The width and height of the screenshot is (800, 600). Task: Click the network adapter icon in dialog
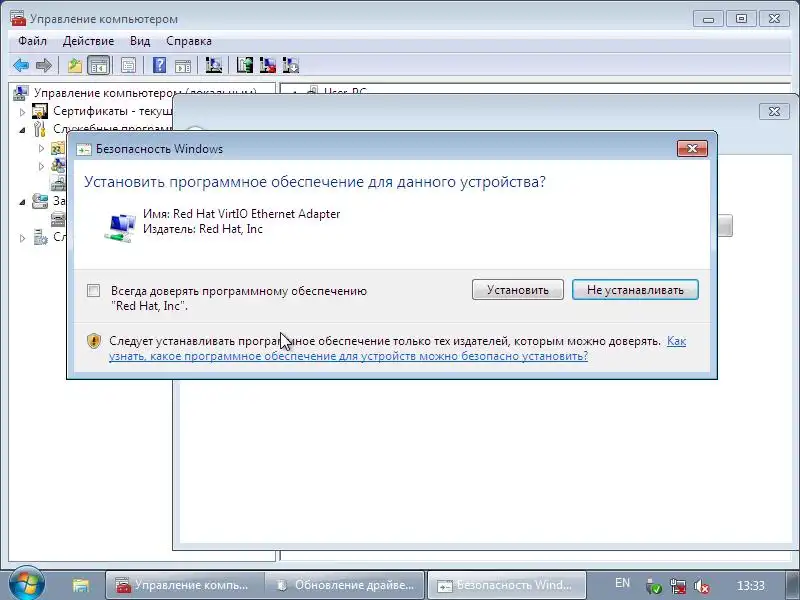coord(120,227)
